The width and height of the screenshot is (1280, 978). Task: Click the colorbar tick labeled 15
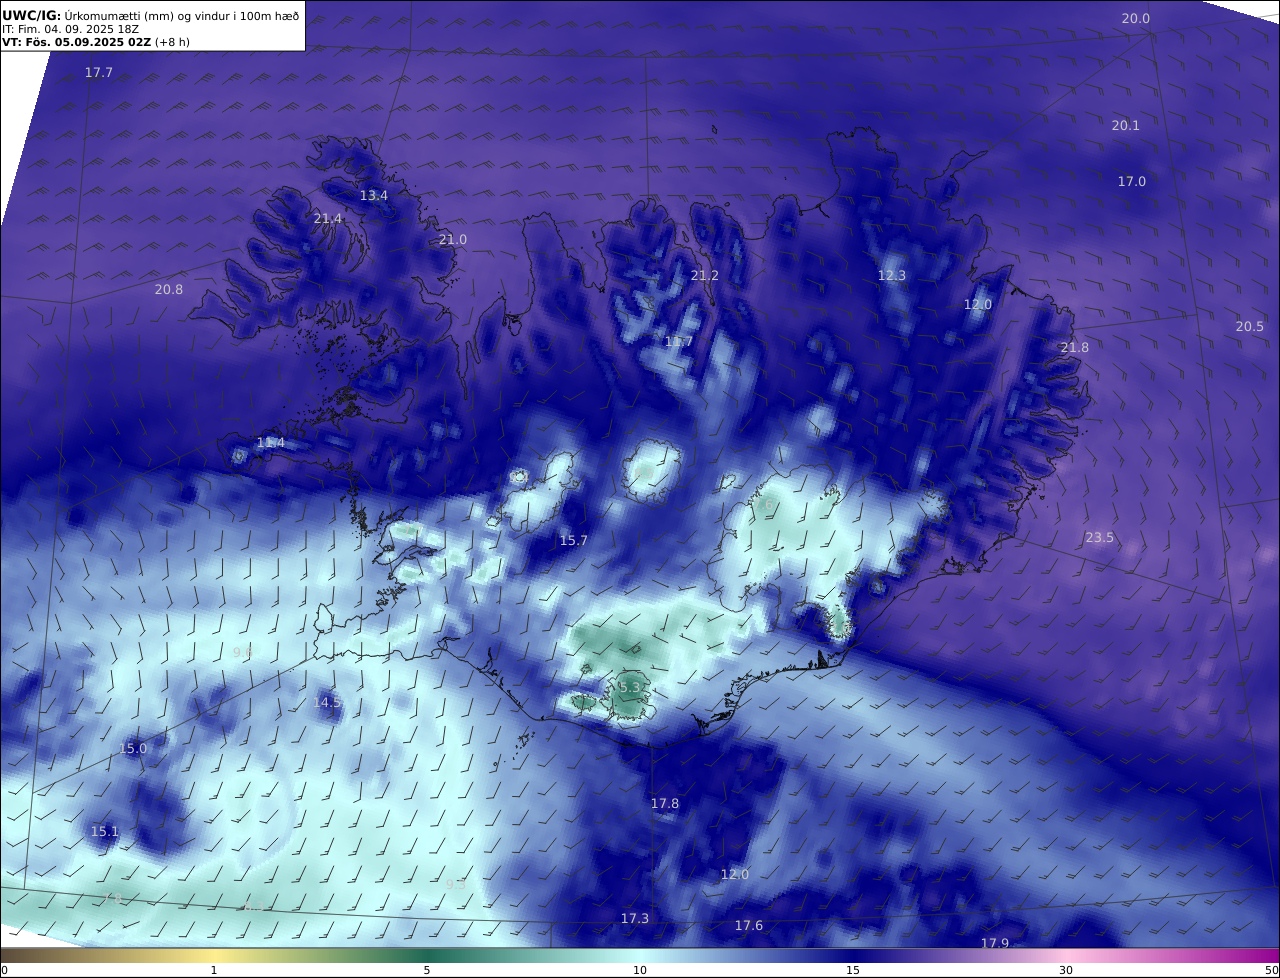(x=853, y=970)
